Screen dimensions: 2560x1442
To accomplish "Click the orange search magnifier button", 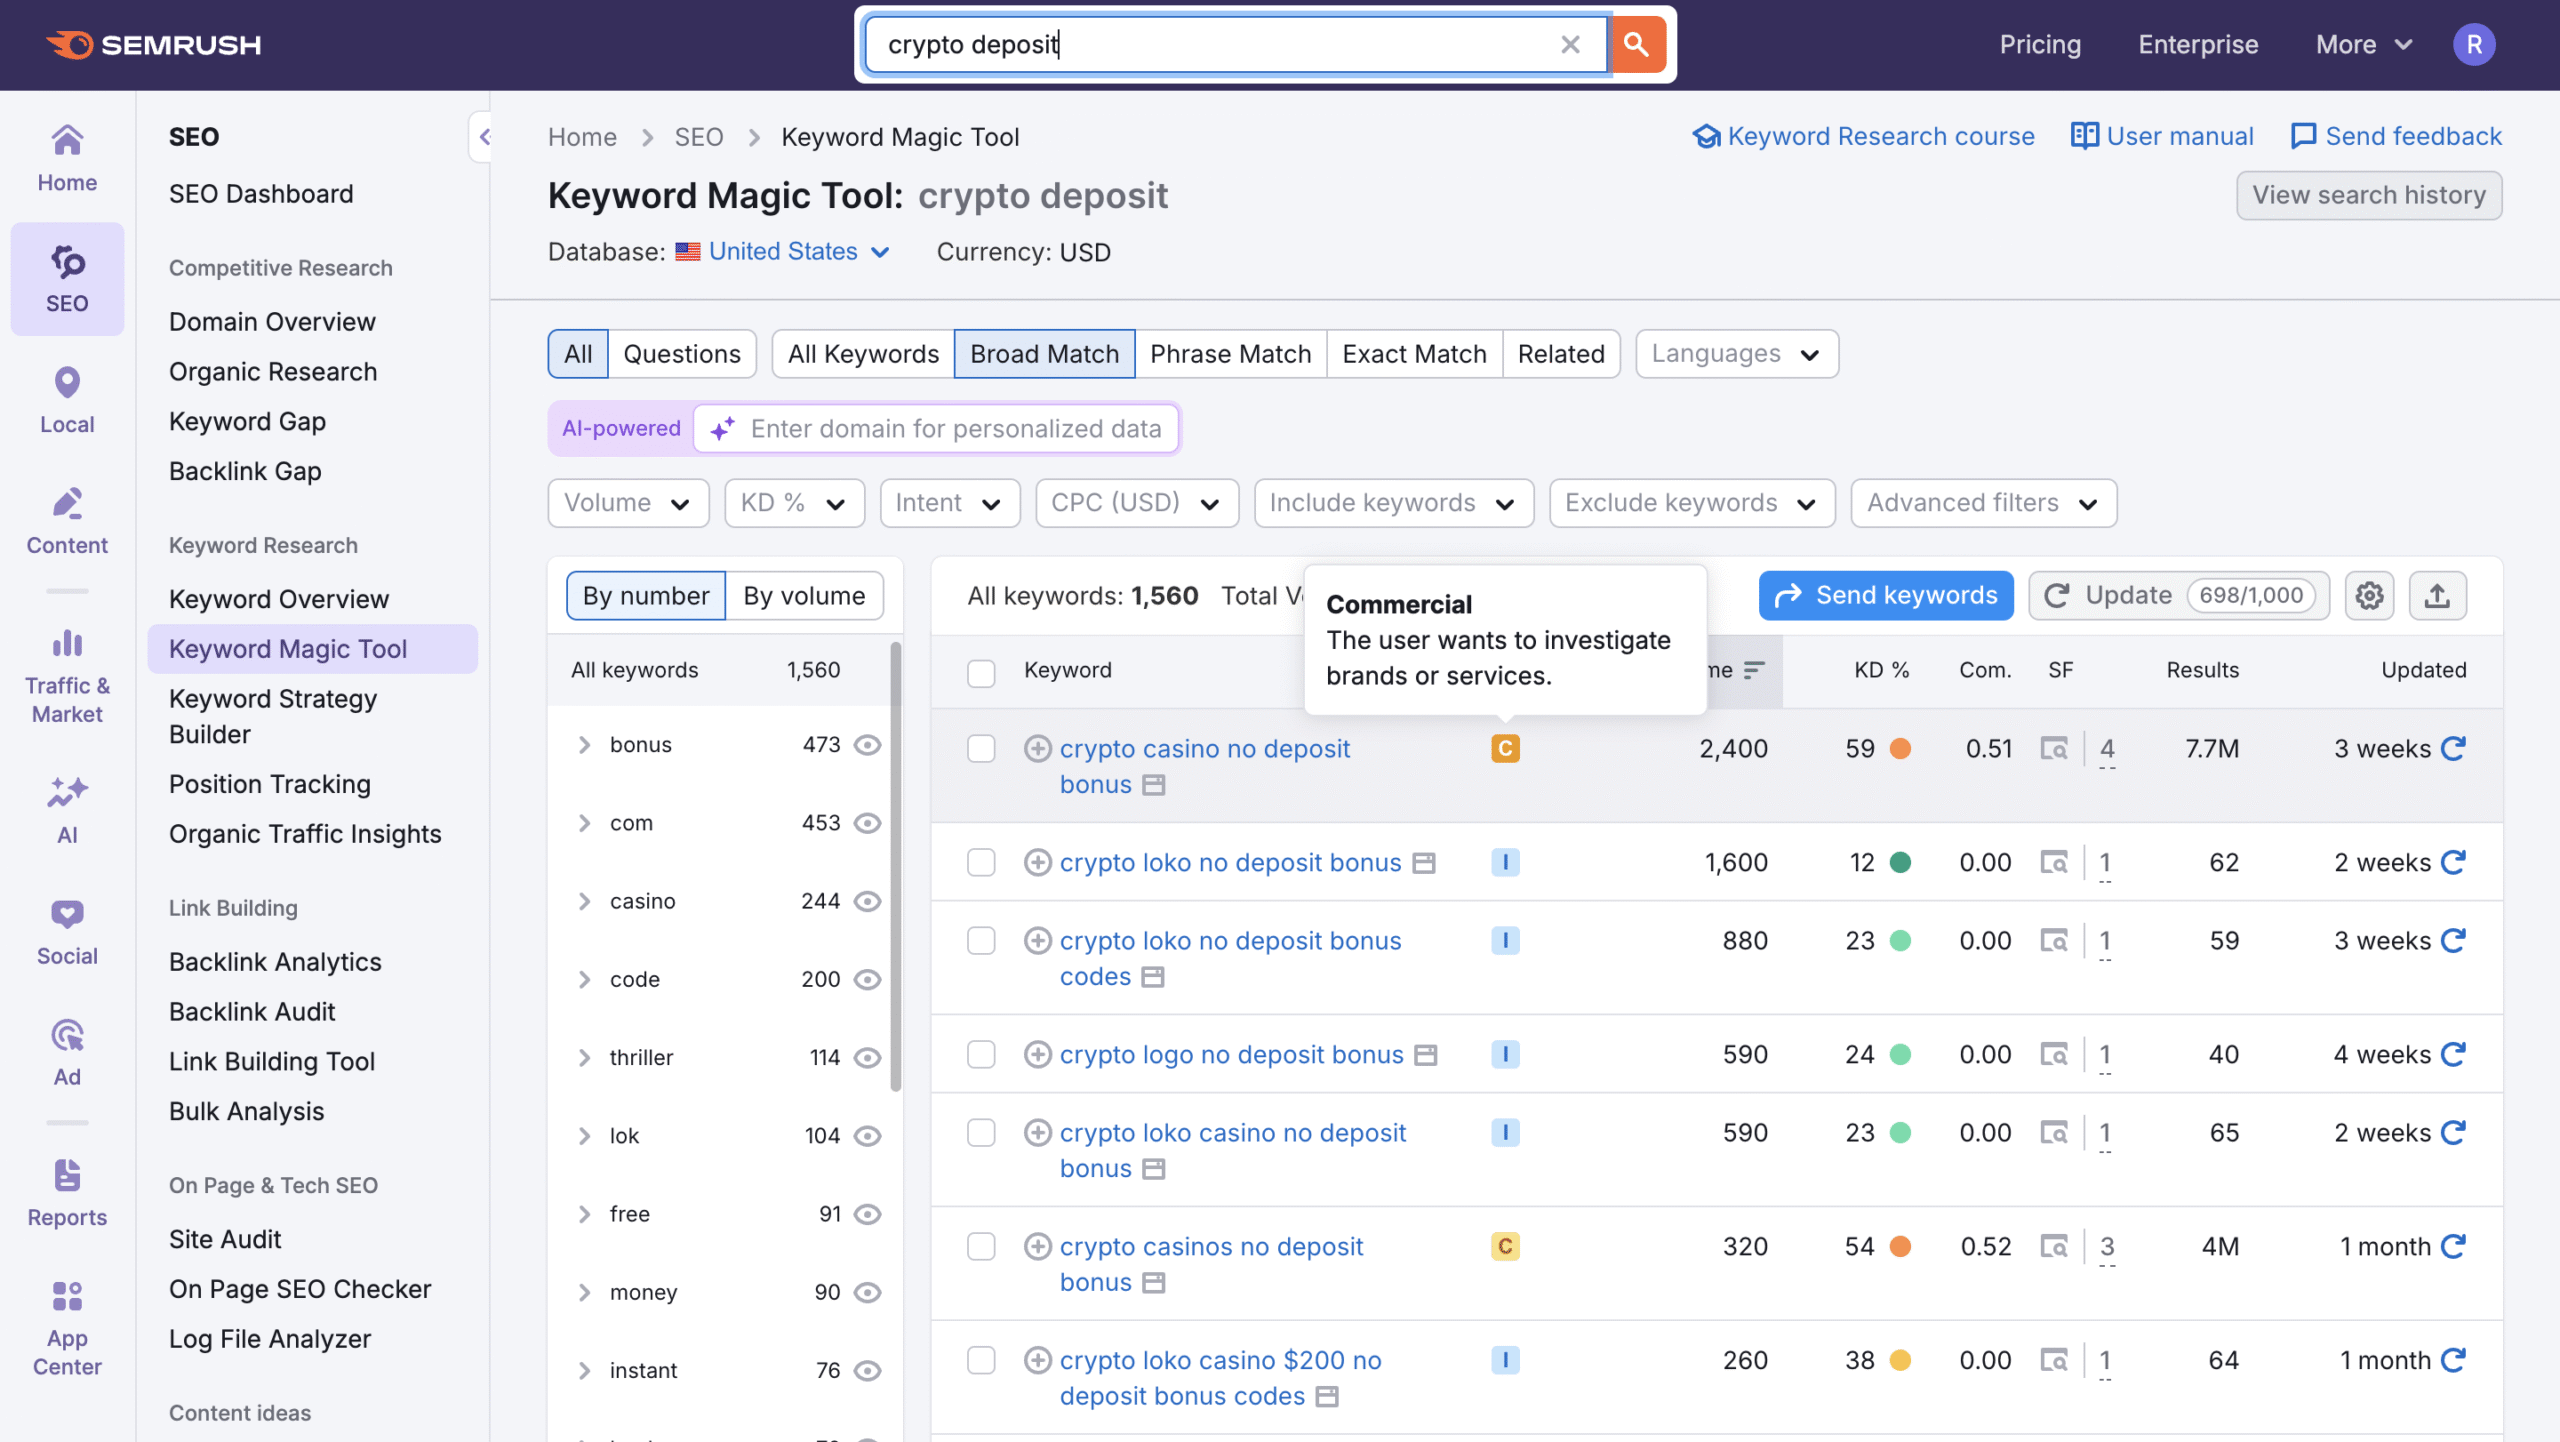I will click(1637, 45).
